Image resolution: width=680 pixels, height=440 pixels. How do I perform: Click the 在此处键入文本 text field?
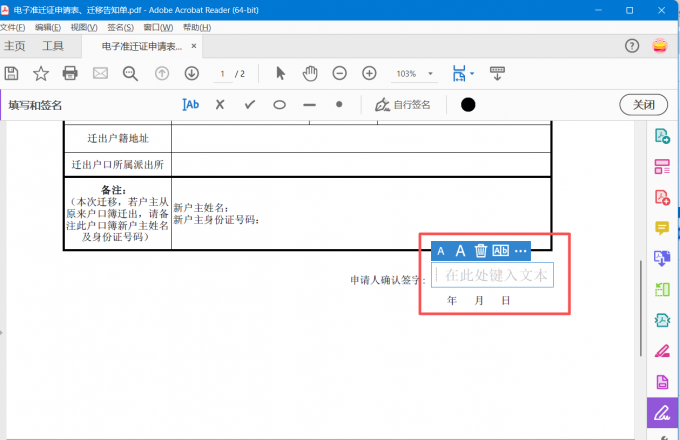(x=494, y=275)
